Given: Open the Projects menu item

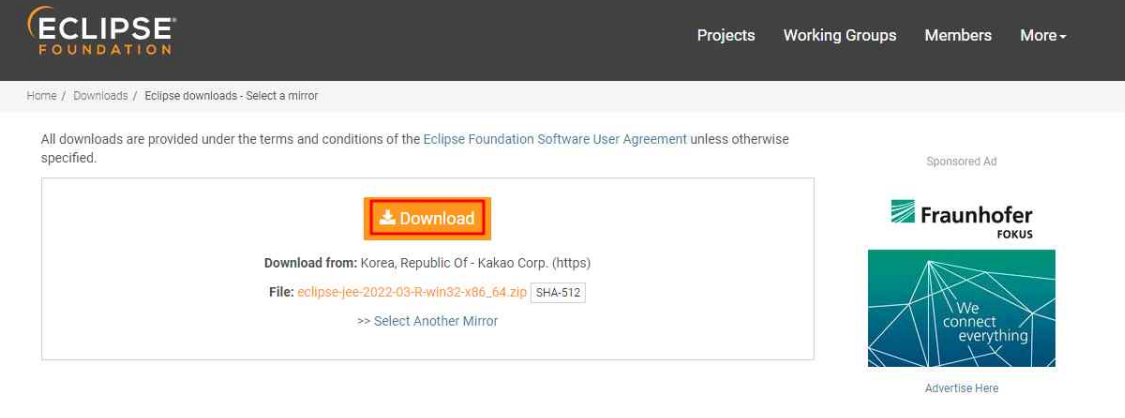Looking at the screenshot, I should click(x=725, y=35).
